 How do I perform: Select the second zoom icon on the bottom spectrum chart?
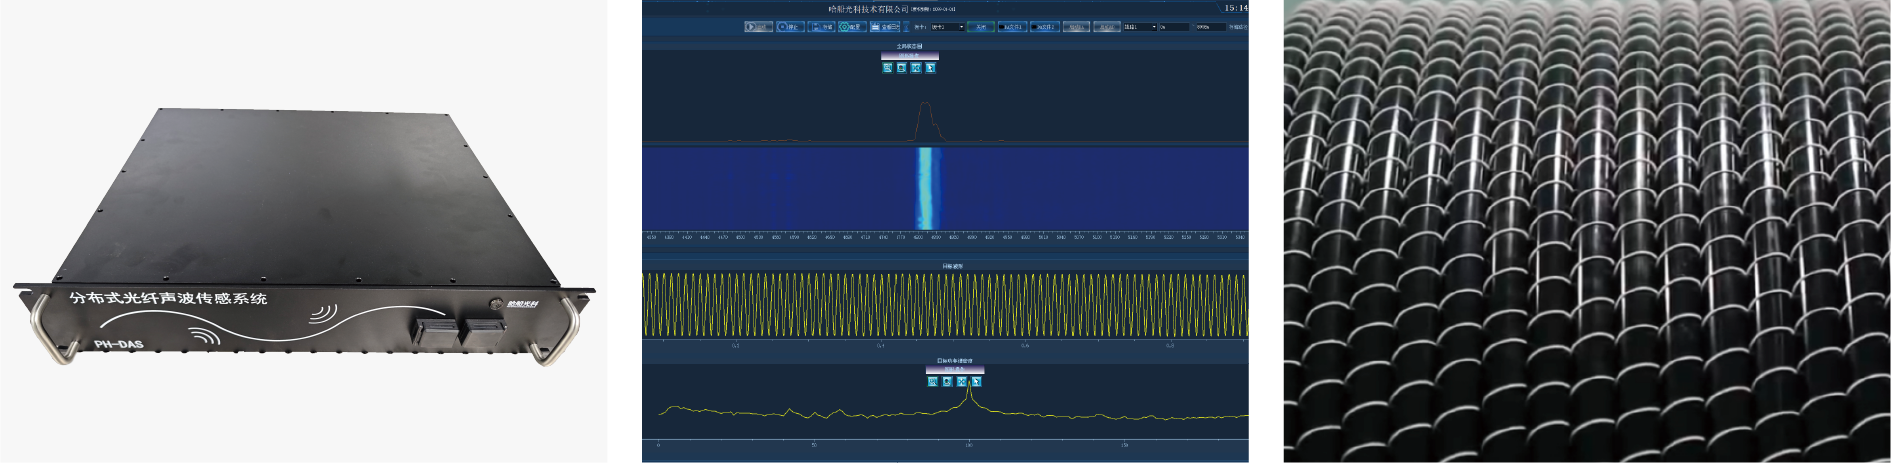[x=947, y=381]
